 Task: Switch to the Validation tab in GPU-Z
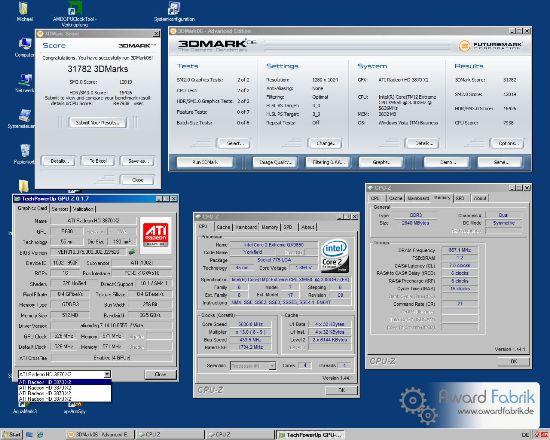click(x=83, y=209)
